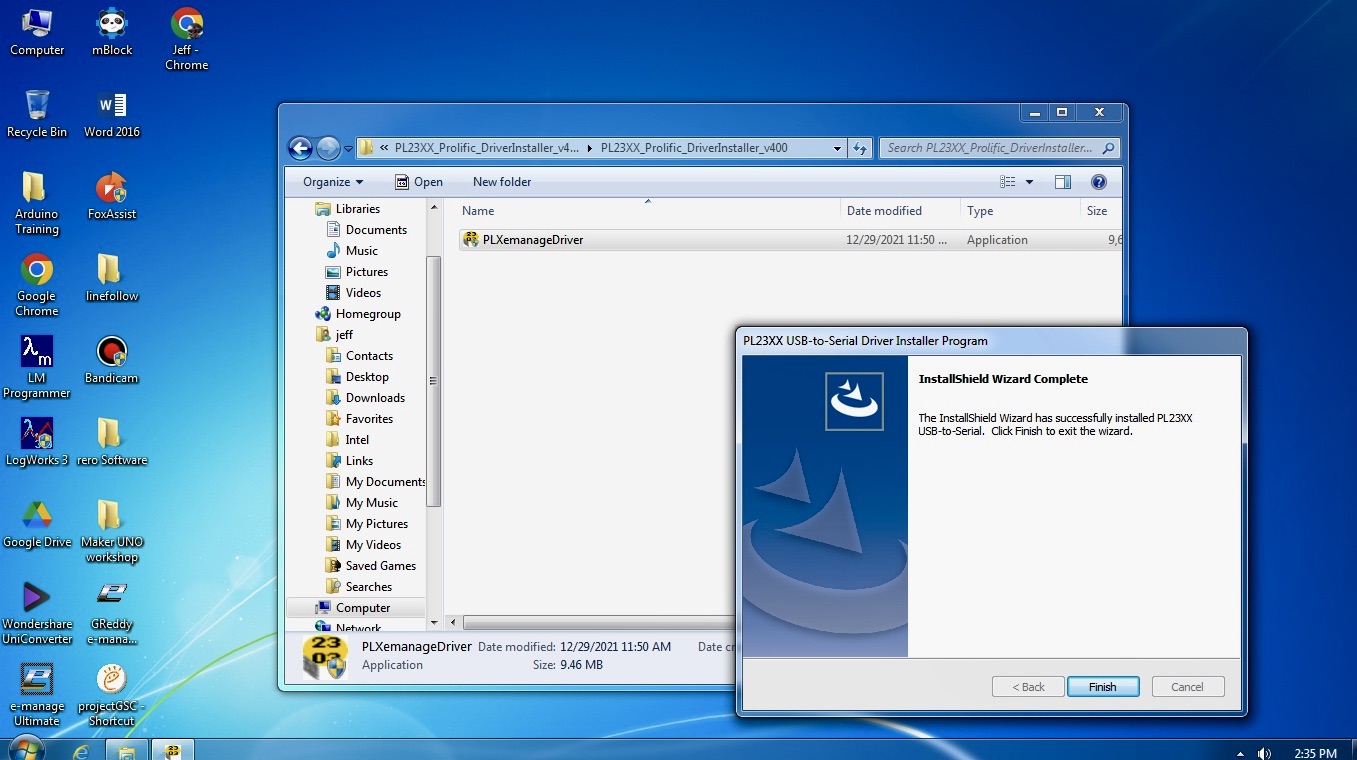Click the Explorer back arrow button
Screen dimensions: 1357x760
300,148
